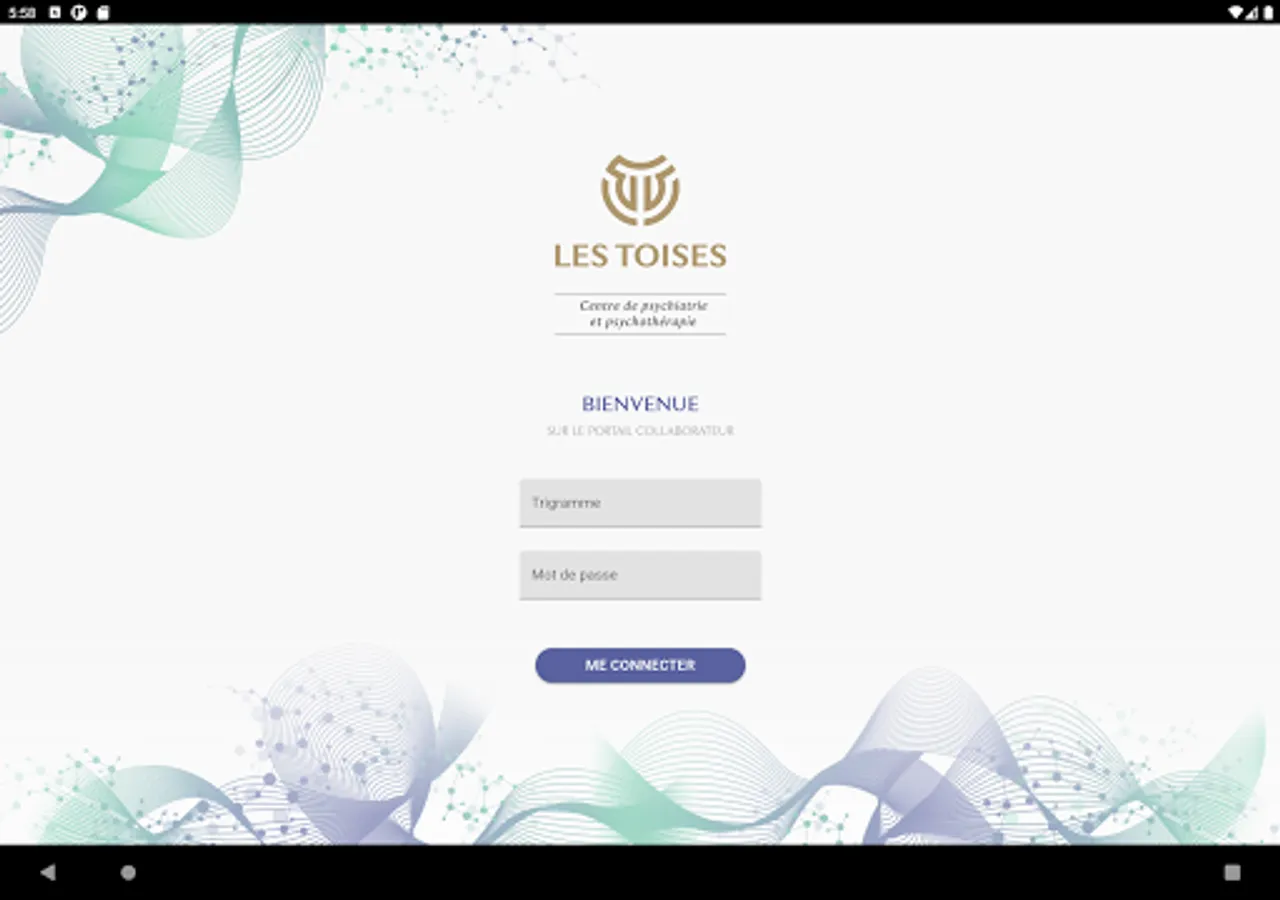Click the LES TOISES title text

(640, 256)
